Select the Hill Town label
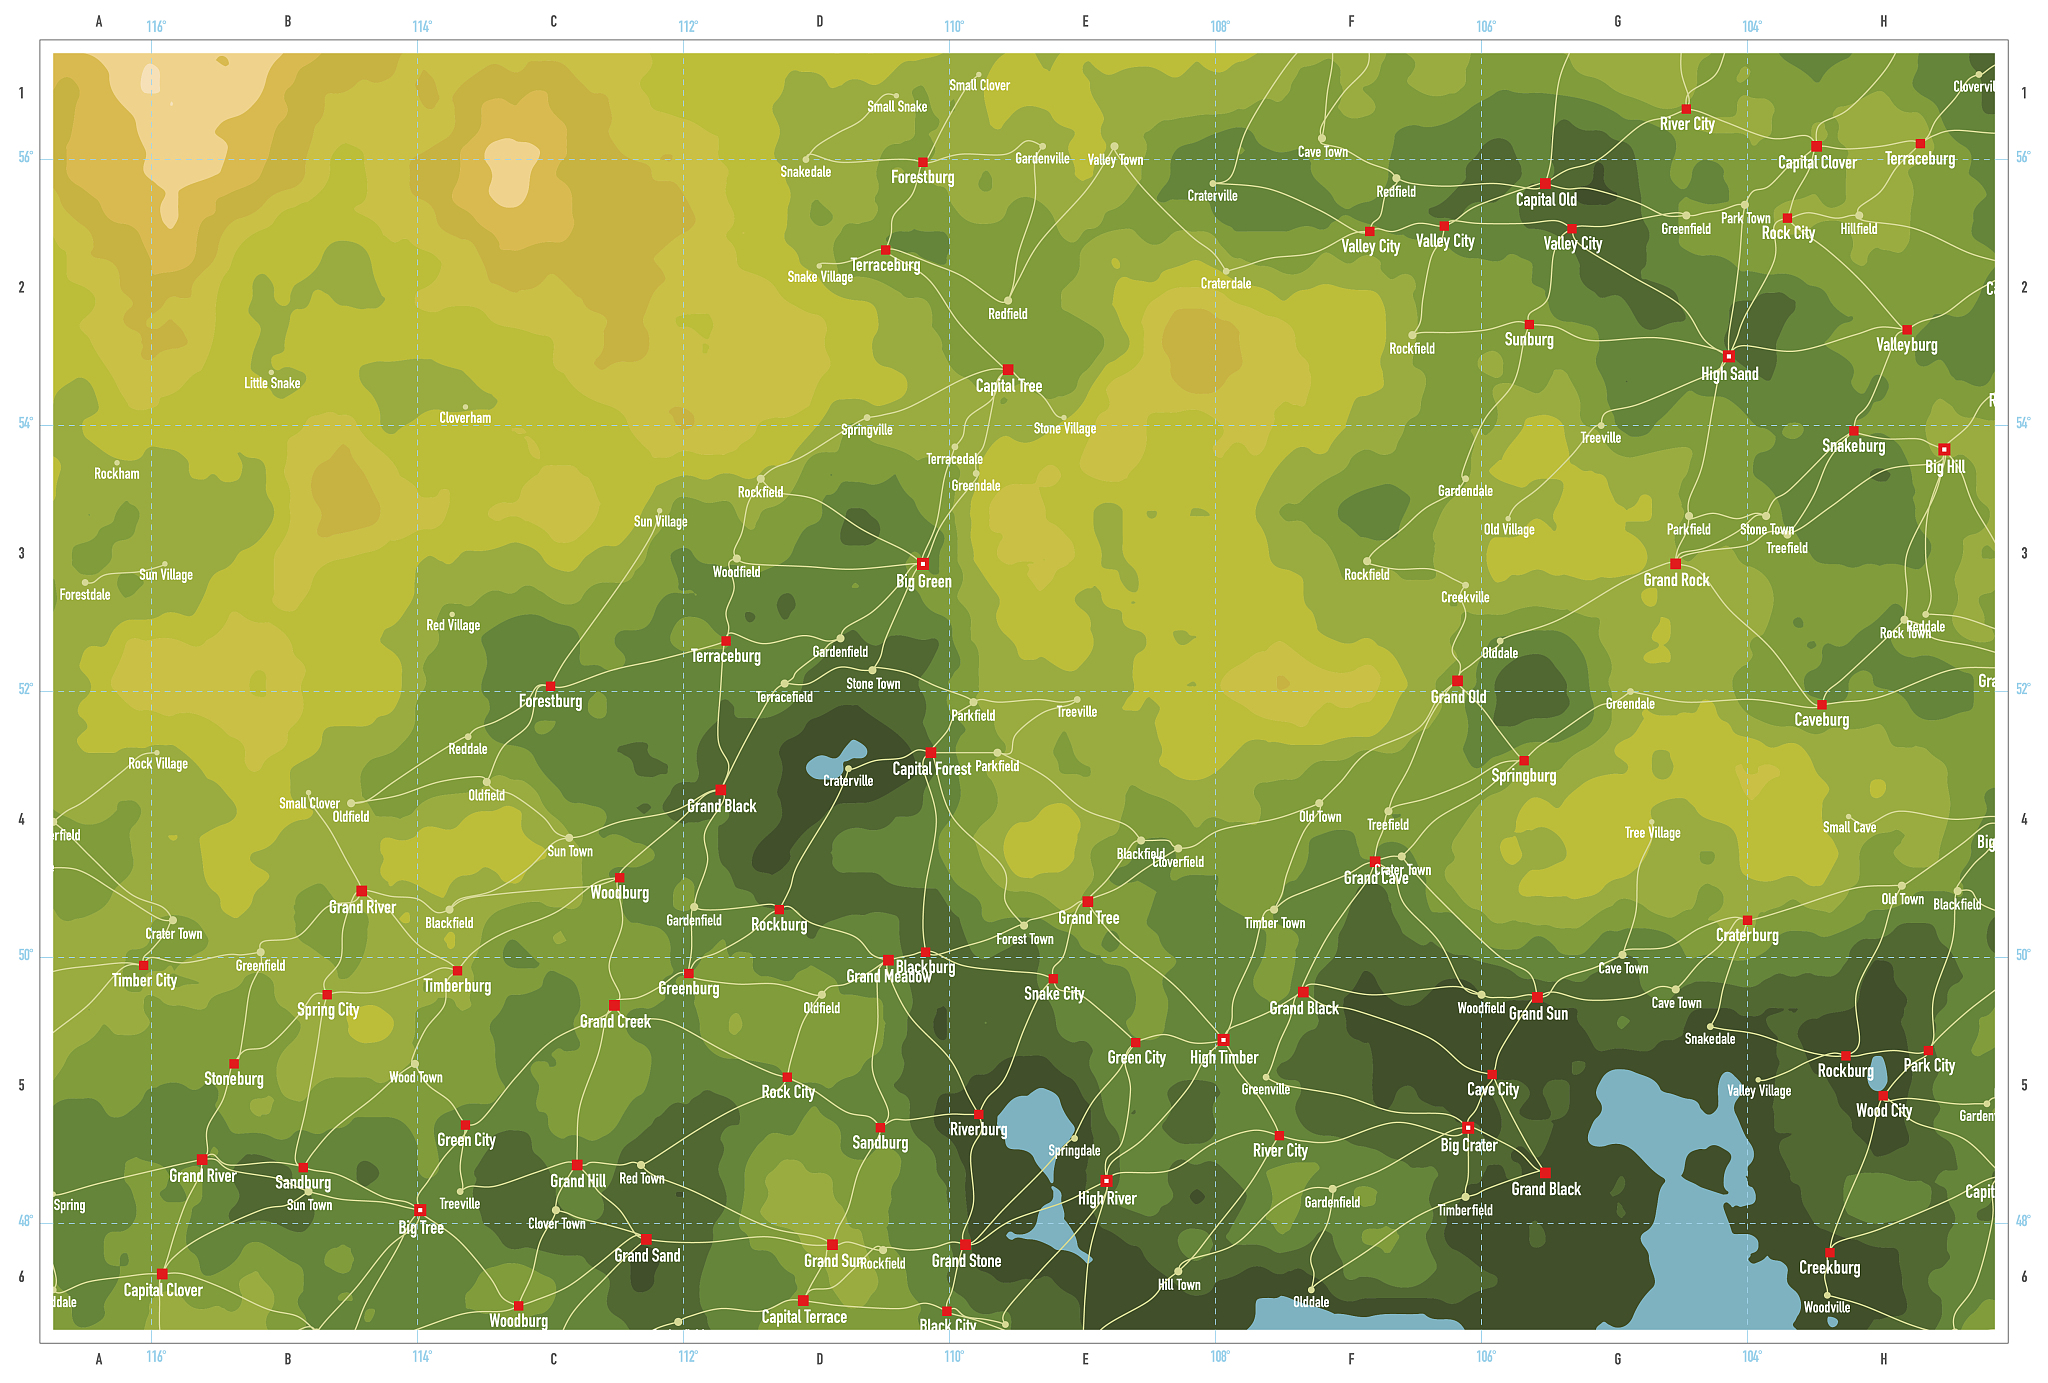The width and height of the screenshot is (2048, 1383). tap(1179, 1285)
